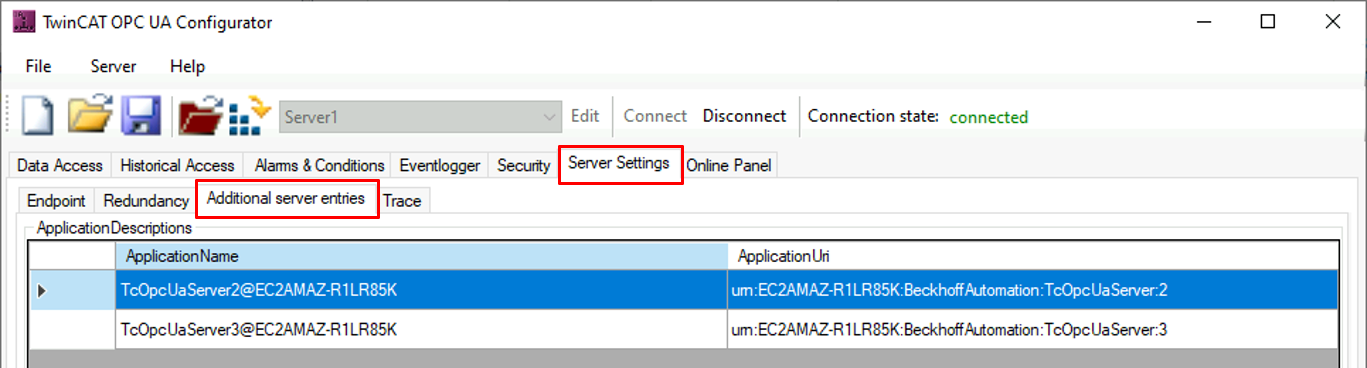Open the Server1 dropdown
The height and width of the screenshot is (368, 1367).
[x=420, y=117]
